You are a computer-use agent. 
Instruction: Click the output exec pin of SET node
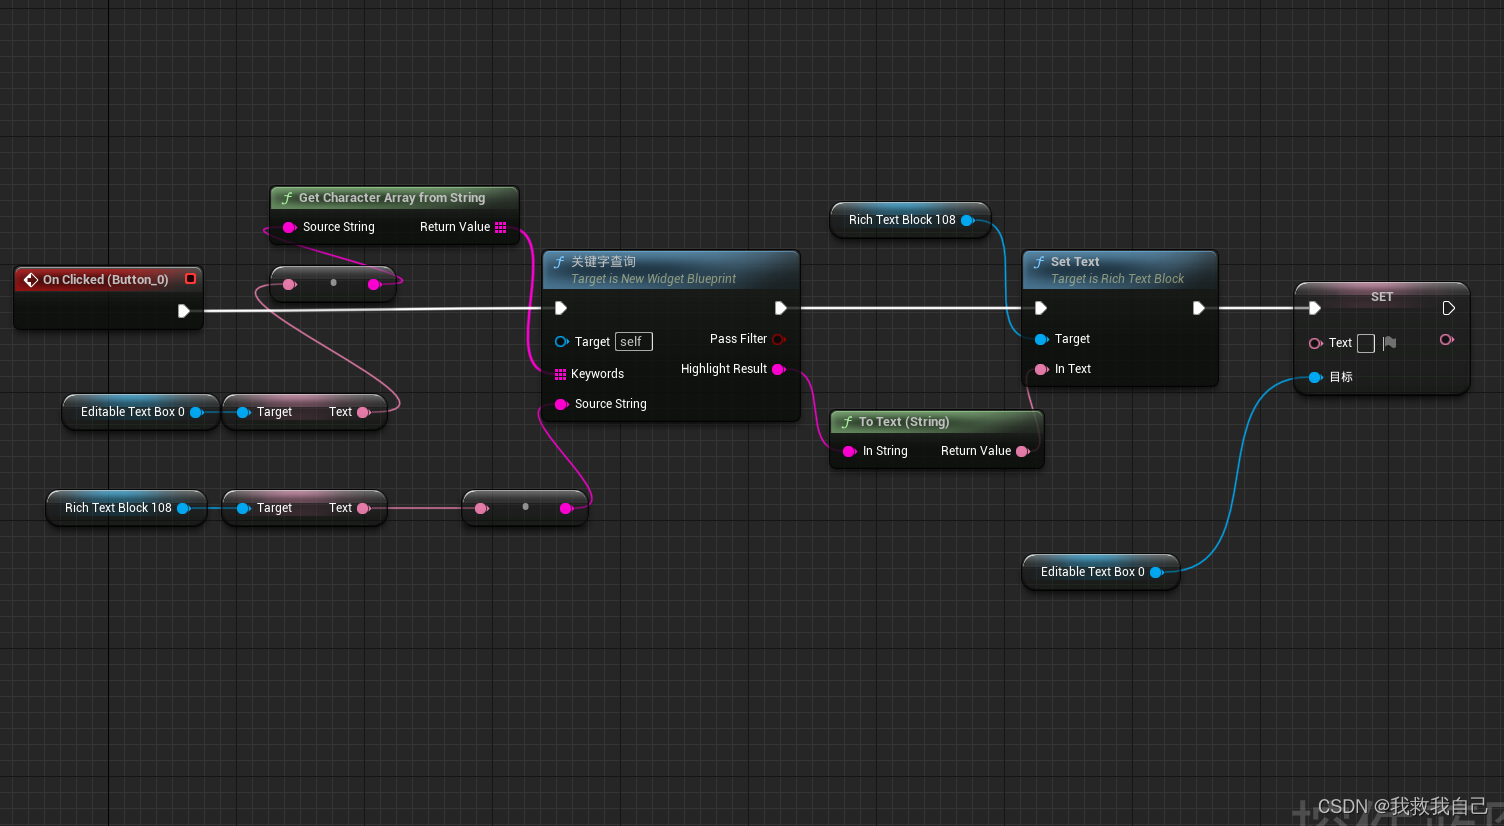point(1448,308)
